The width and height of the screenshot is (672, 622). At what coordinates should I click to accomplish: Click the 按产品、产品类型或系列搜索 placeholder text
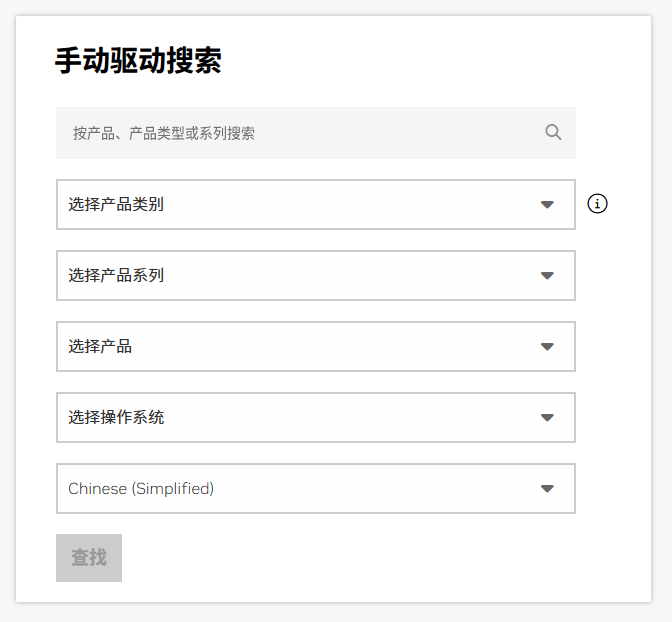(x=164, y=133)
